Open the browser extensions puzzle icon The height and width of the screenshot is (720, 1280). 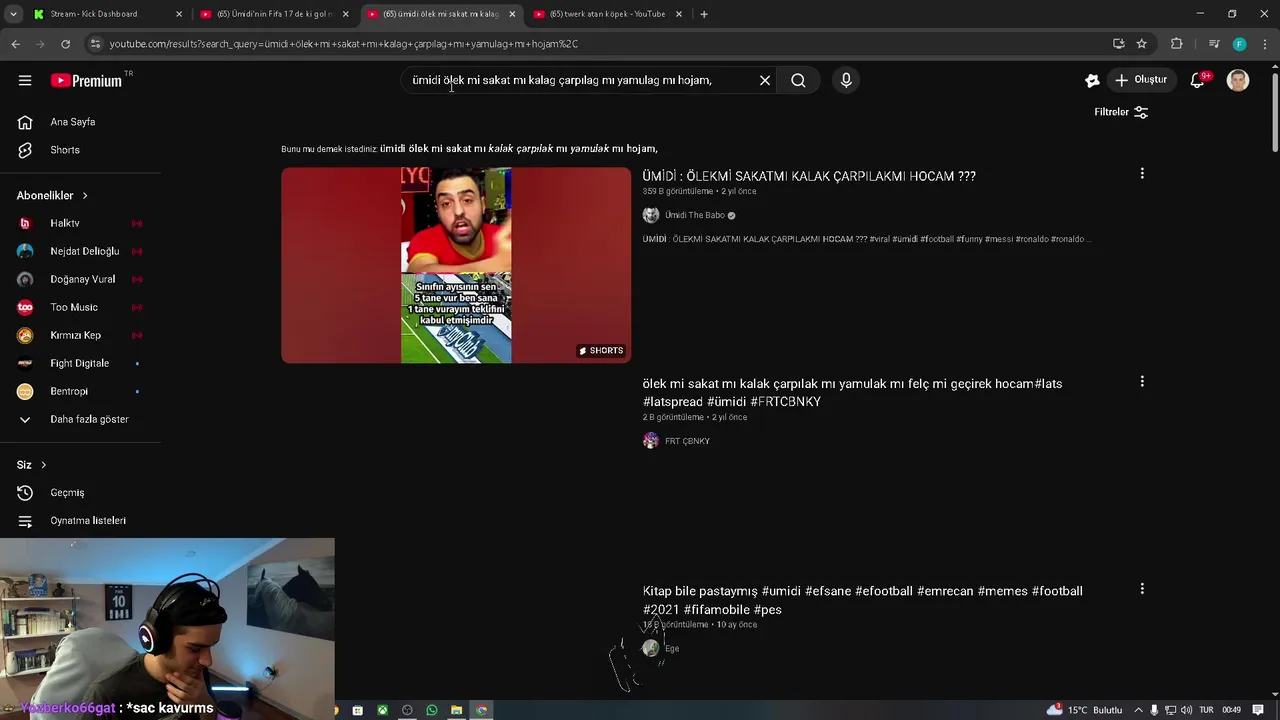(x=1176, y=44)
